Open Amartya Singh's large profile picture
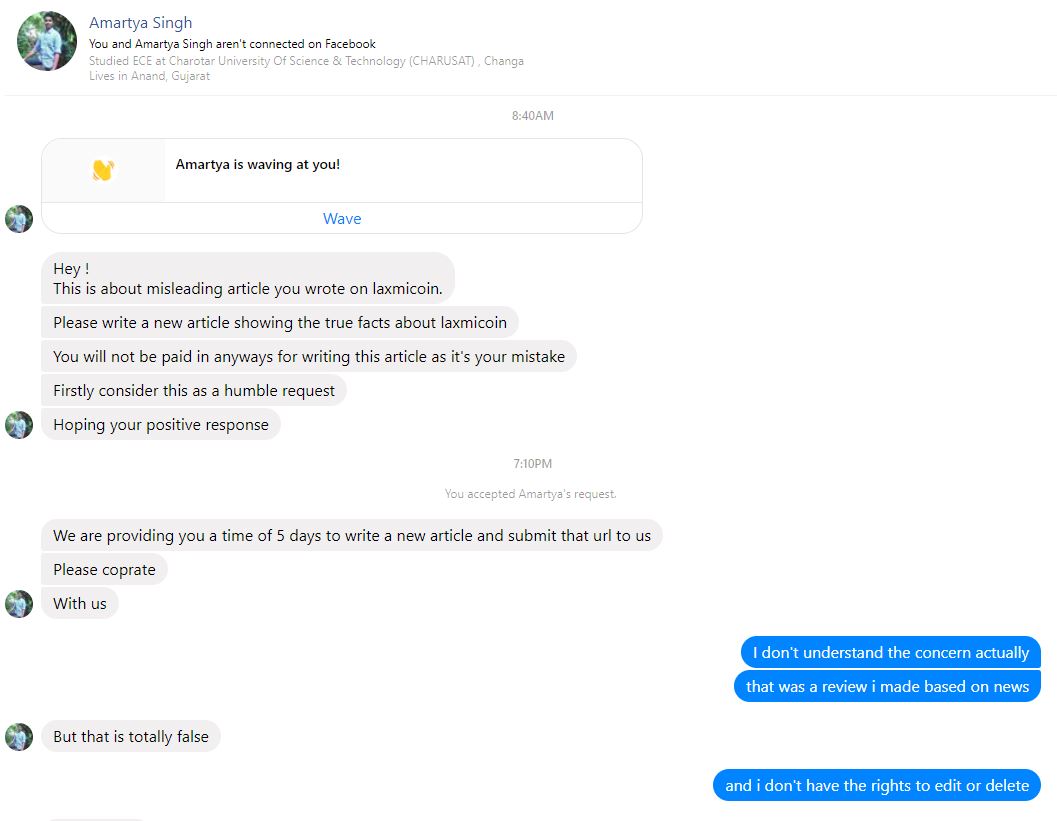The height and width of the screenshot is (821, 1057). (x=47, y=41)
